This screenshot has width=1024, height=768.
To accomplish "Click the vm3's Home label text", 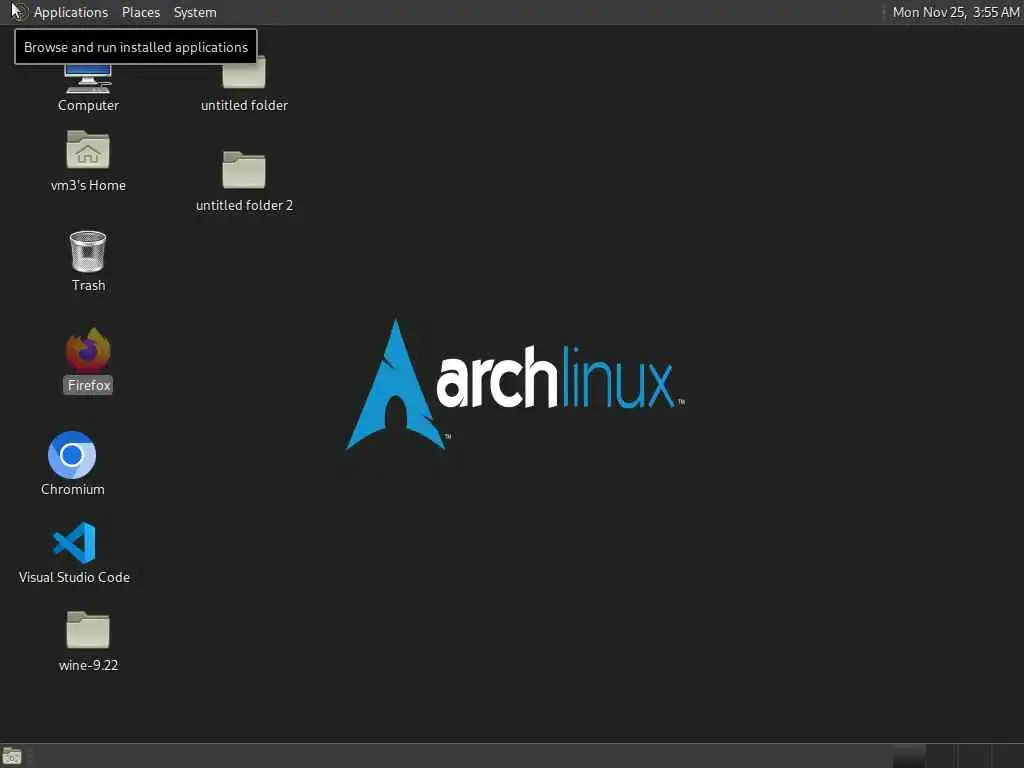I will point(88,185).
